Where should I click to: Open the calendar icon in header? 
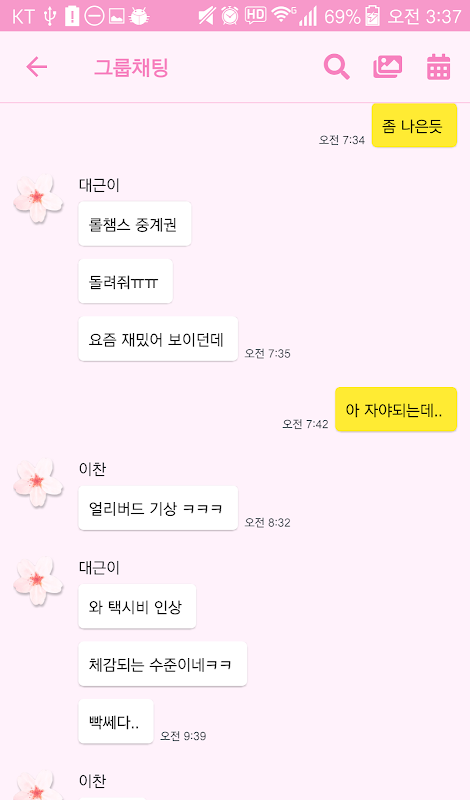[438, 67]
